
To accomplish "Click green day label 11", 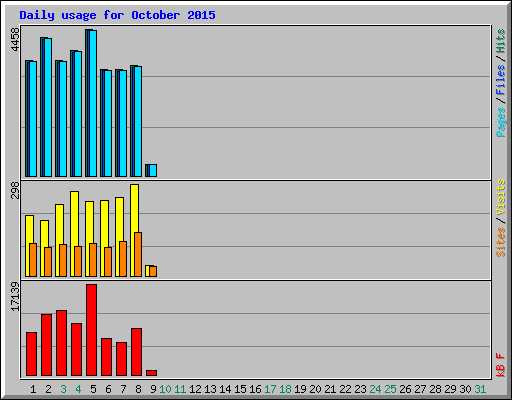I will 180,389.
